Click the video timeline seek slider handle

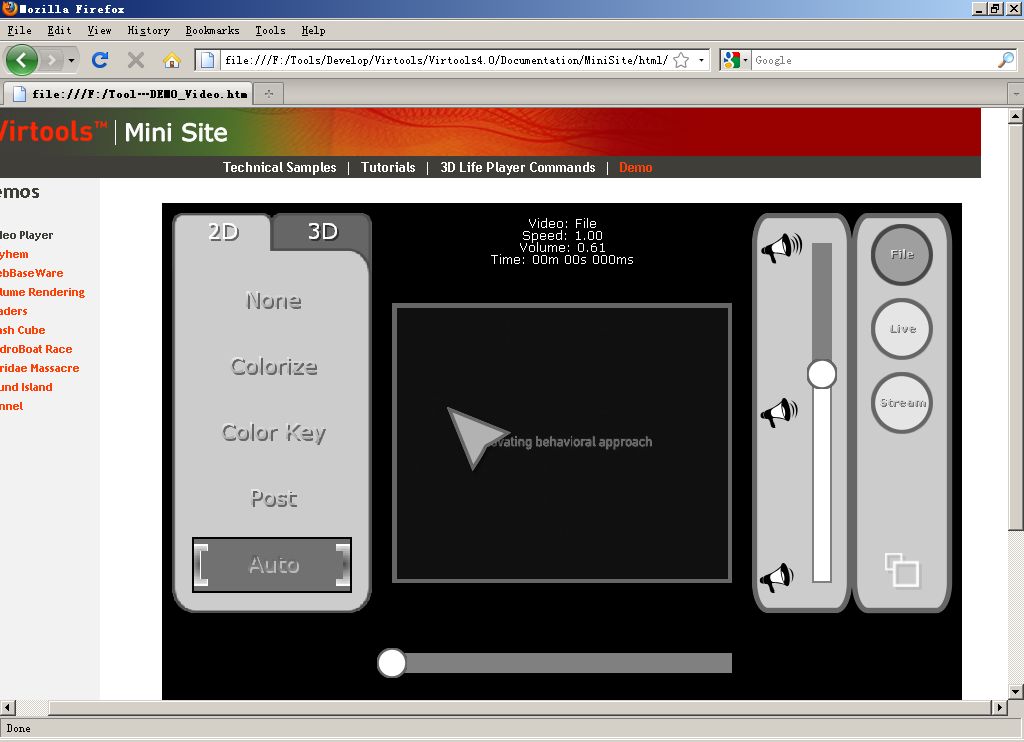pos(392,663)
